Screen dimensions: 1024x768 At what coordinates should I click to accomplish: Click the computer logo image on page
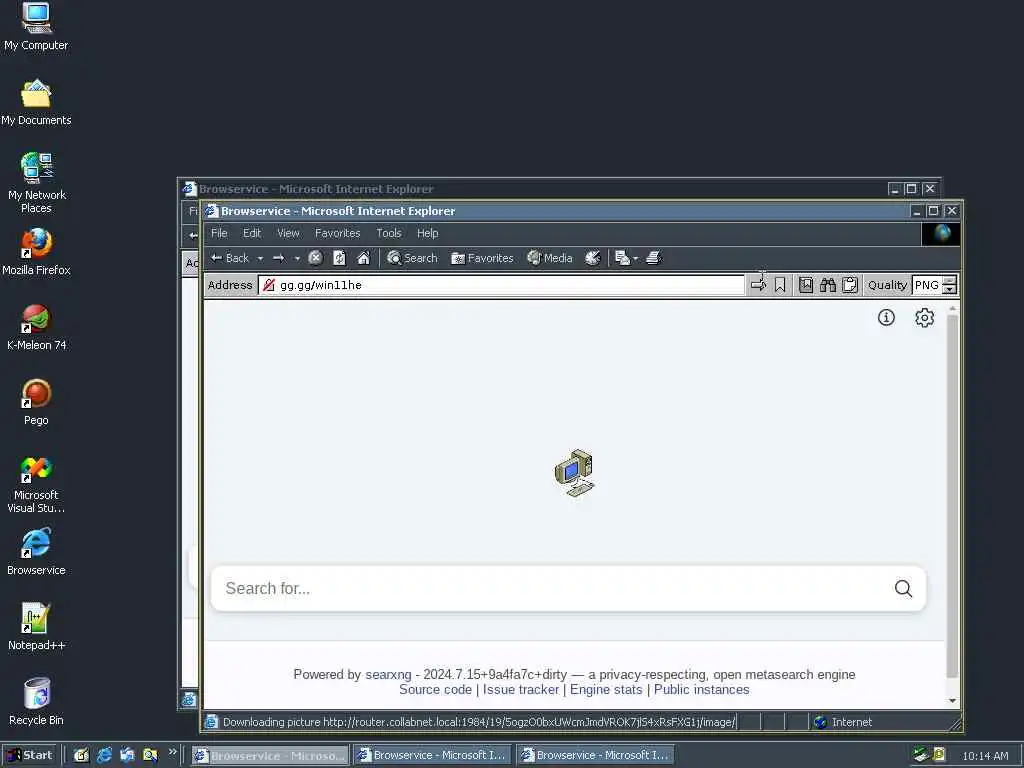coord(575,473)
